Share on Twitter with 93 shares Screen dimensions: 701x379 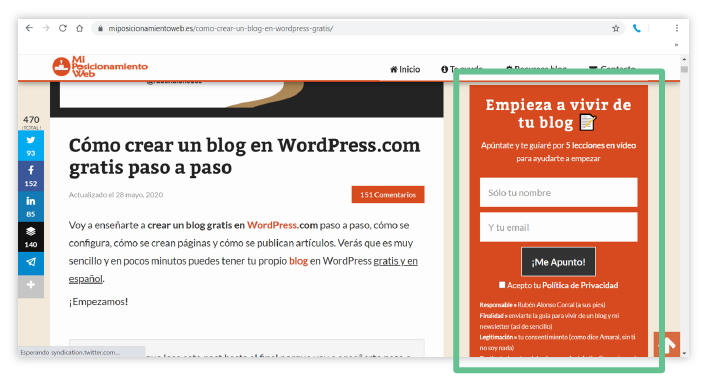pyautogui.click(x=31, y=146)
